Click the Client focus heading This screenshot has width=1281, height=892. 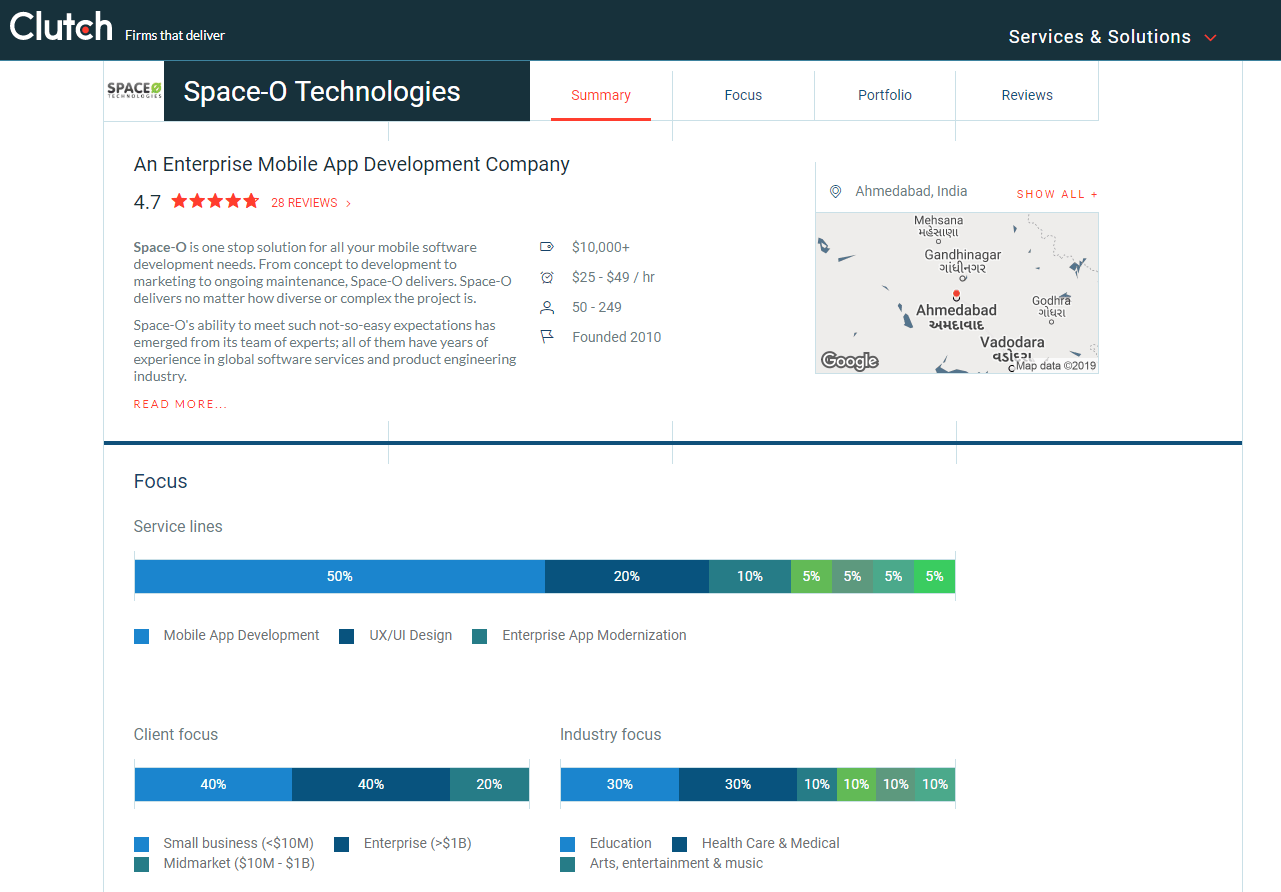(176, 734)
